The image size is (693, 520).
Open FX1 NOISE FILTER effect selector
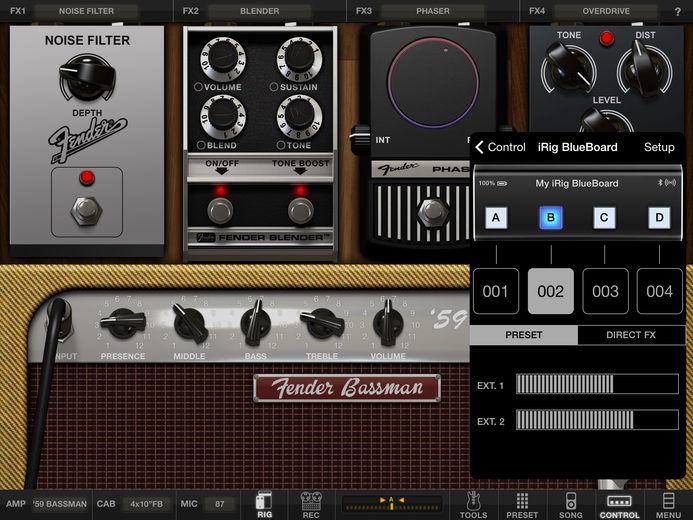click(86, 11)
